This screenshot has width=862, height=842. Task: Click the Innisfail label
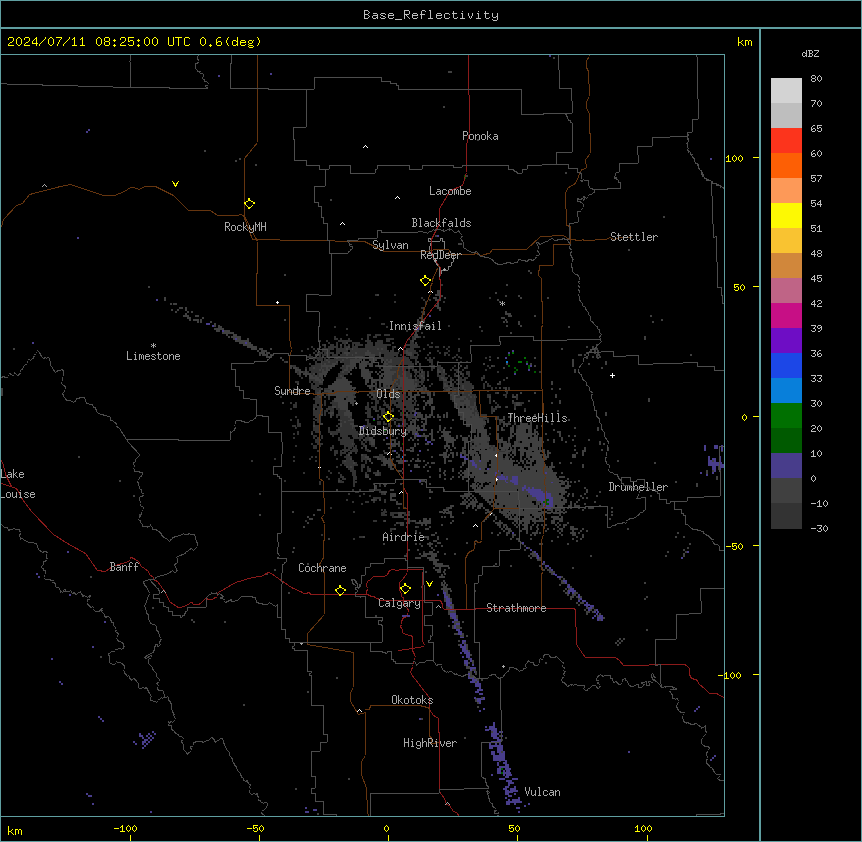(x=415, y=326)
